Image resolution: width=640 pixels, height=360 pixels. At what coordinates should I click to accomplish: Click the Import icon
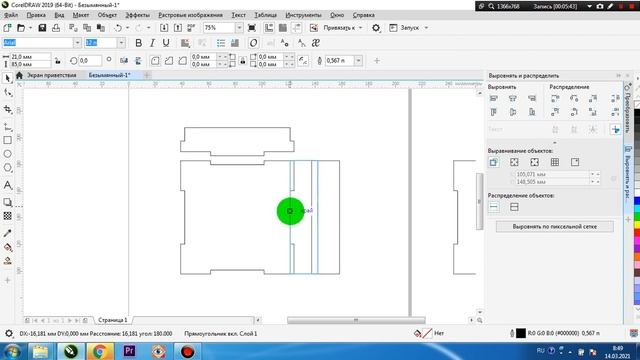[164, 28]
